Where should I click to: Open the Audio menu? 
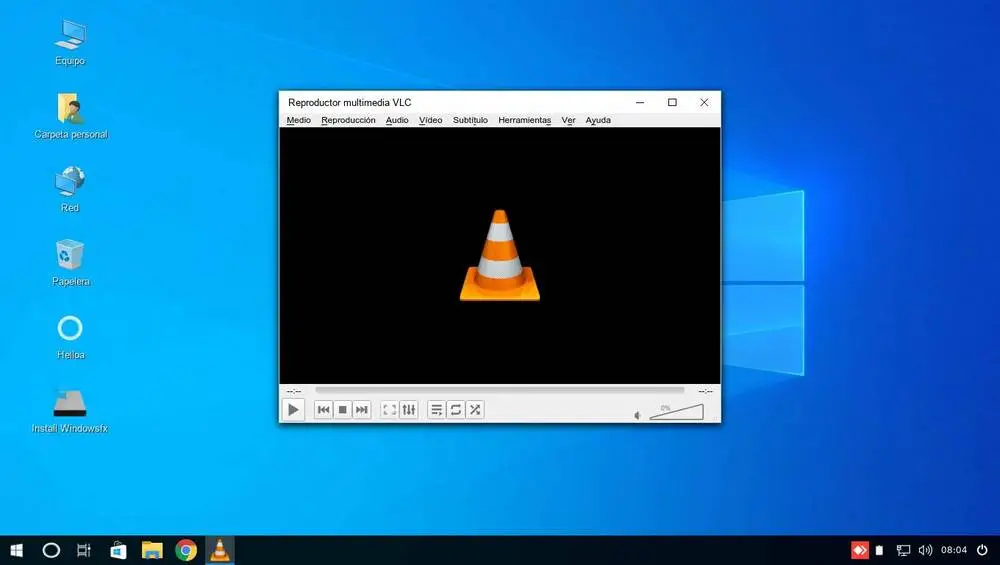coord(397,120)
